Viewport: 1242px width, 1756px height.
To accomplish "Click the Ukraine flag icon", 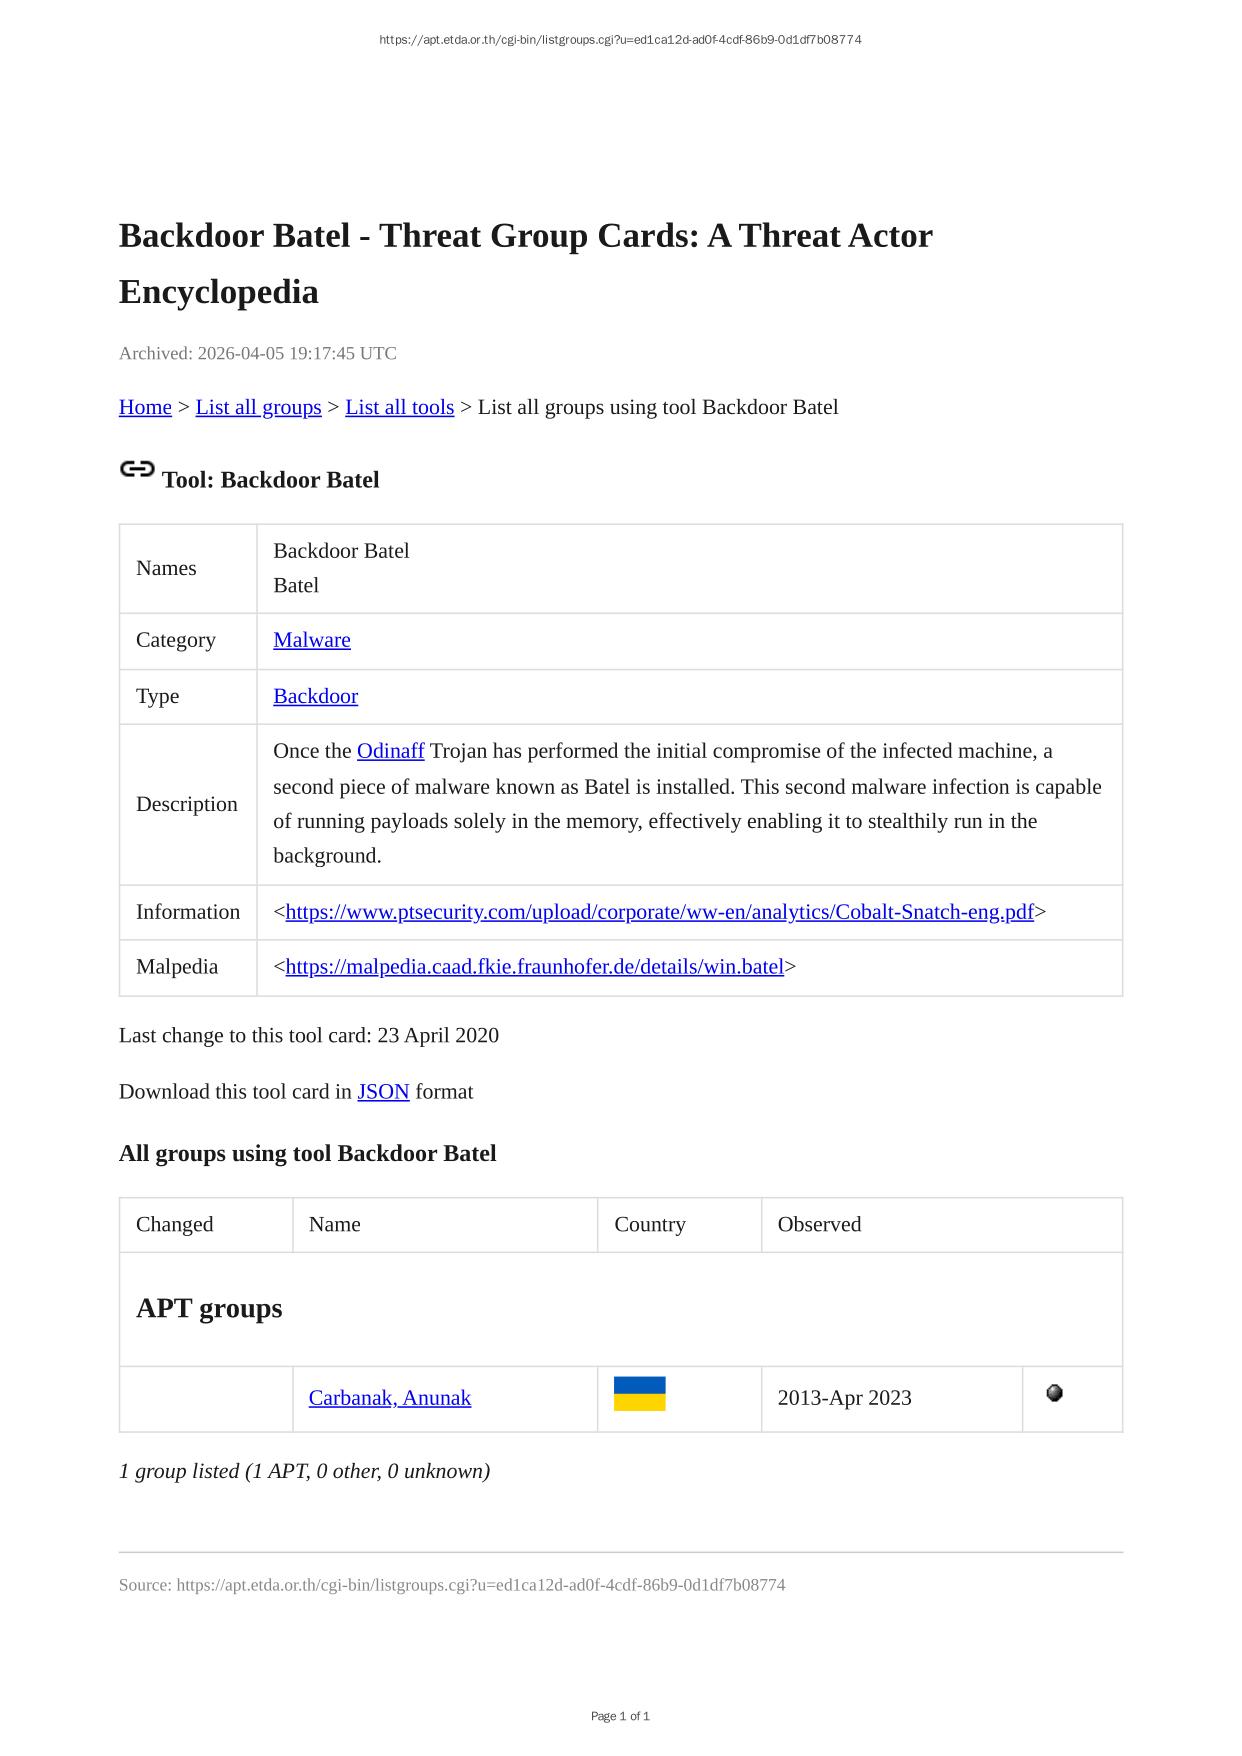I will click(x=639, y=1394).
